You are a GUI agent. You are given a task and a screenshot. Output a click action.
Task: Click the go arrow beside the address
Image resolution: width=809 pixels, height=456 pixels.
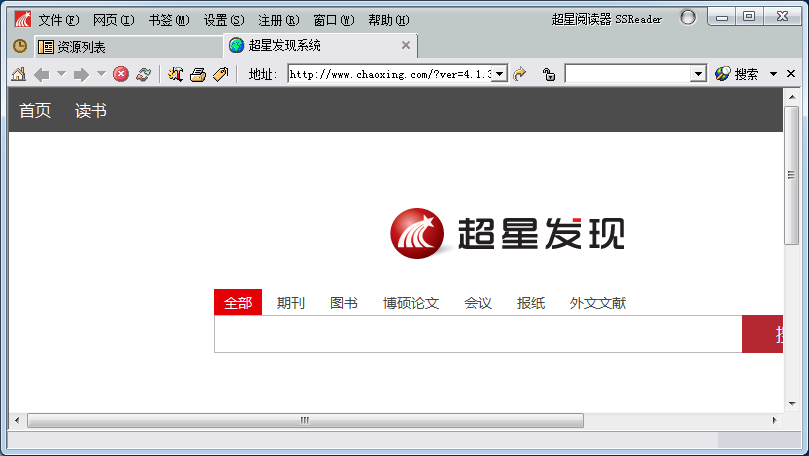click(520, 74)
